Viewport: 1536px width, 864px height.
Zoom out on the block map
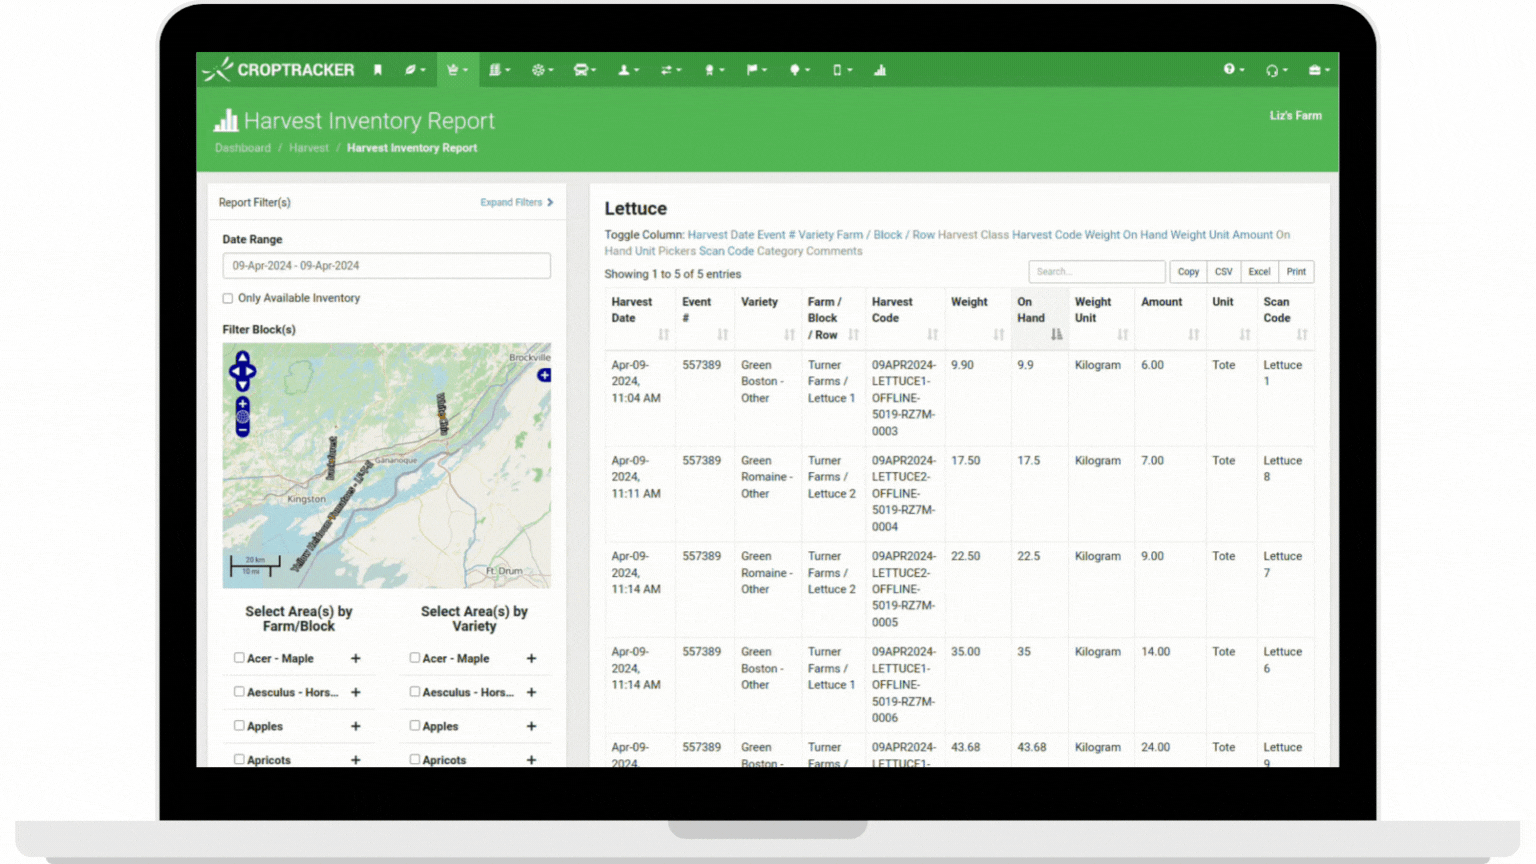coord(243,430)
